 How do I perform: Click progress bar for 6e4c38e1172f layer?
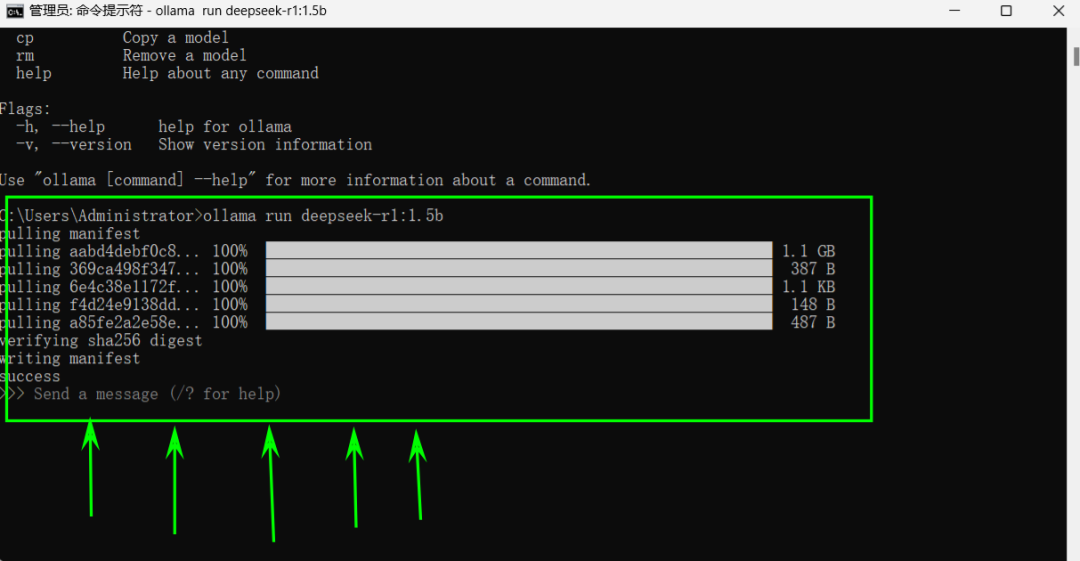point(519,286)
